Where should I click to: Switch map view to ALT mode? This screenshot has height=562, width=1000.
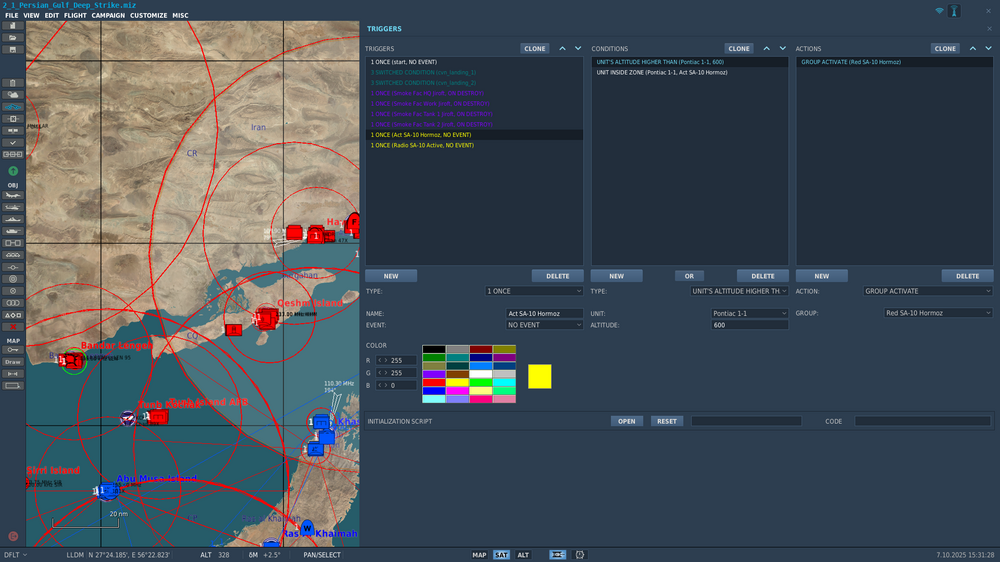pos(523,555)
